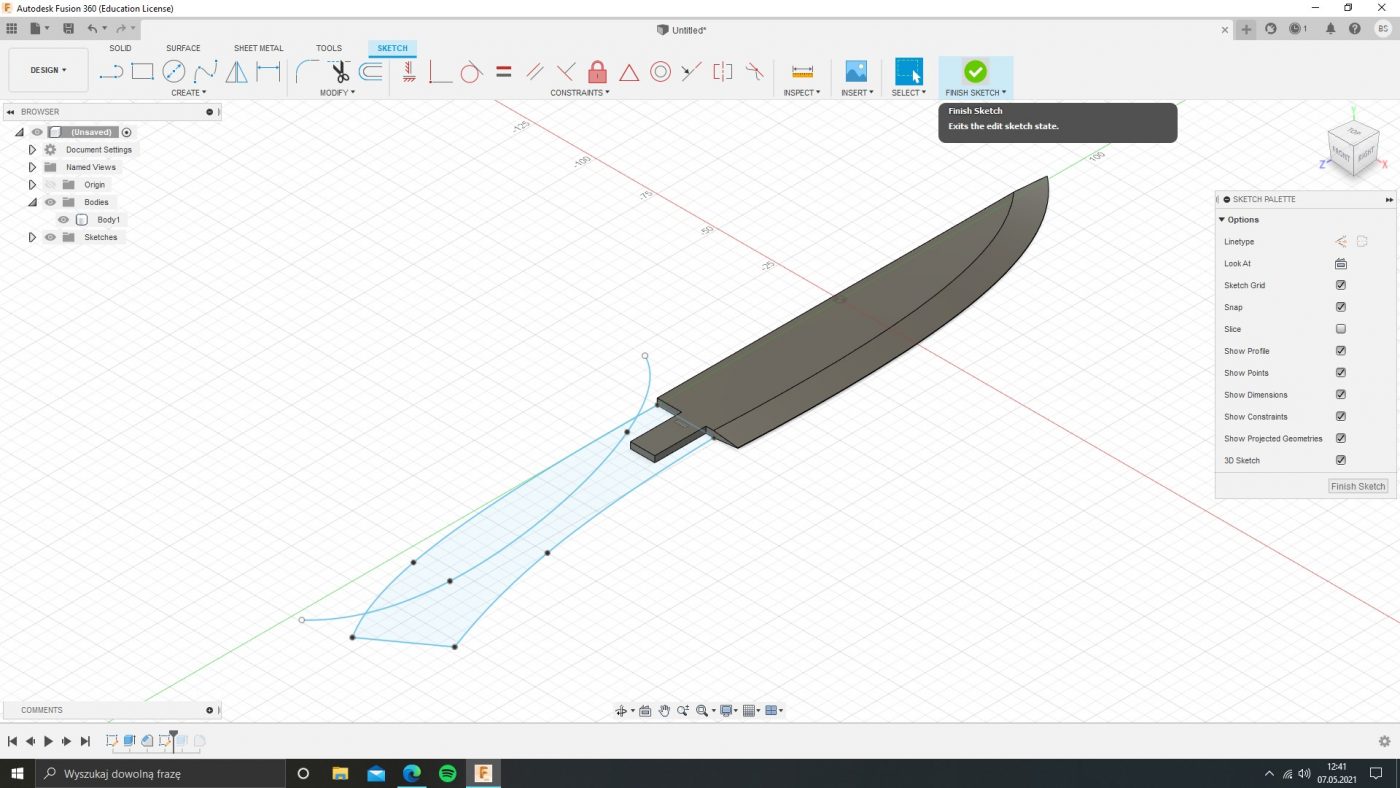Choose the Concentric constraint icon
Viewport: 1400px width, 788px height.
coord(660,72)
